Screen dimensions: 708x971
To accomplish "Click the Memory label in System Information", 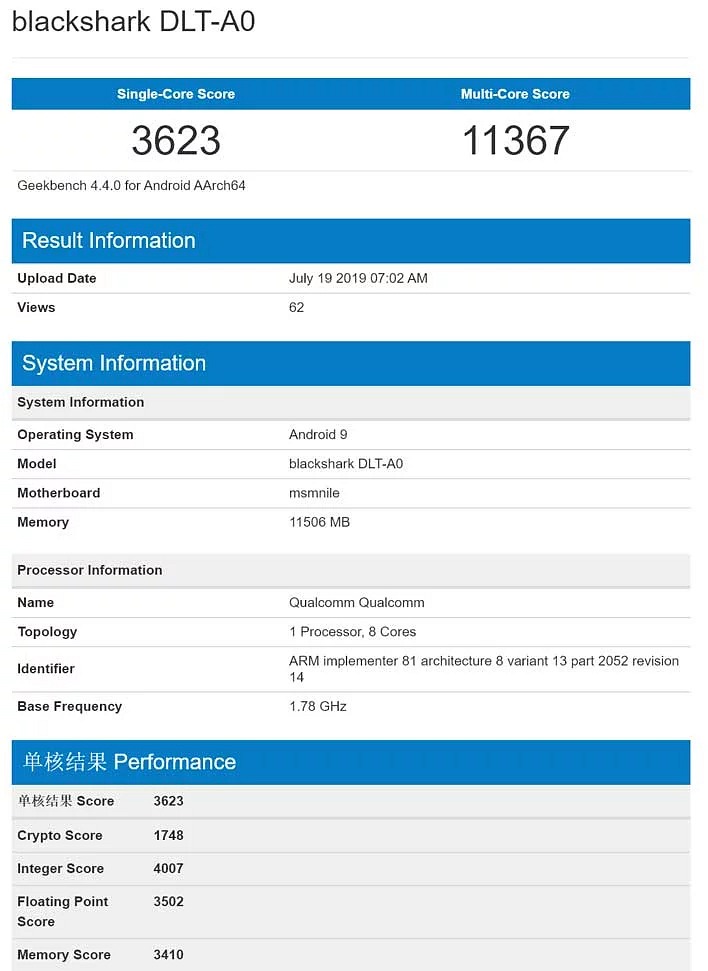I will (x=43, y=522).
